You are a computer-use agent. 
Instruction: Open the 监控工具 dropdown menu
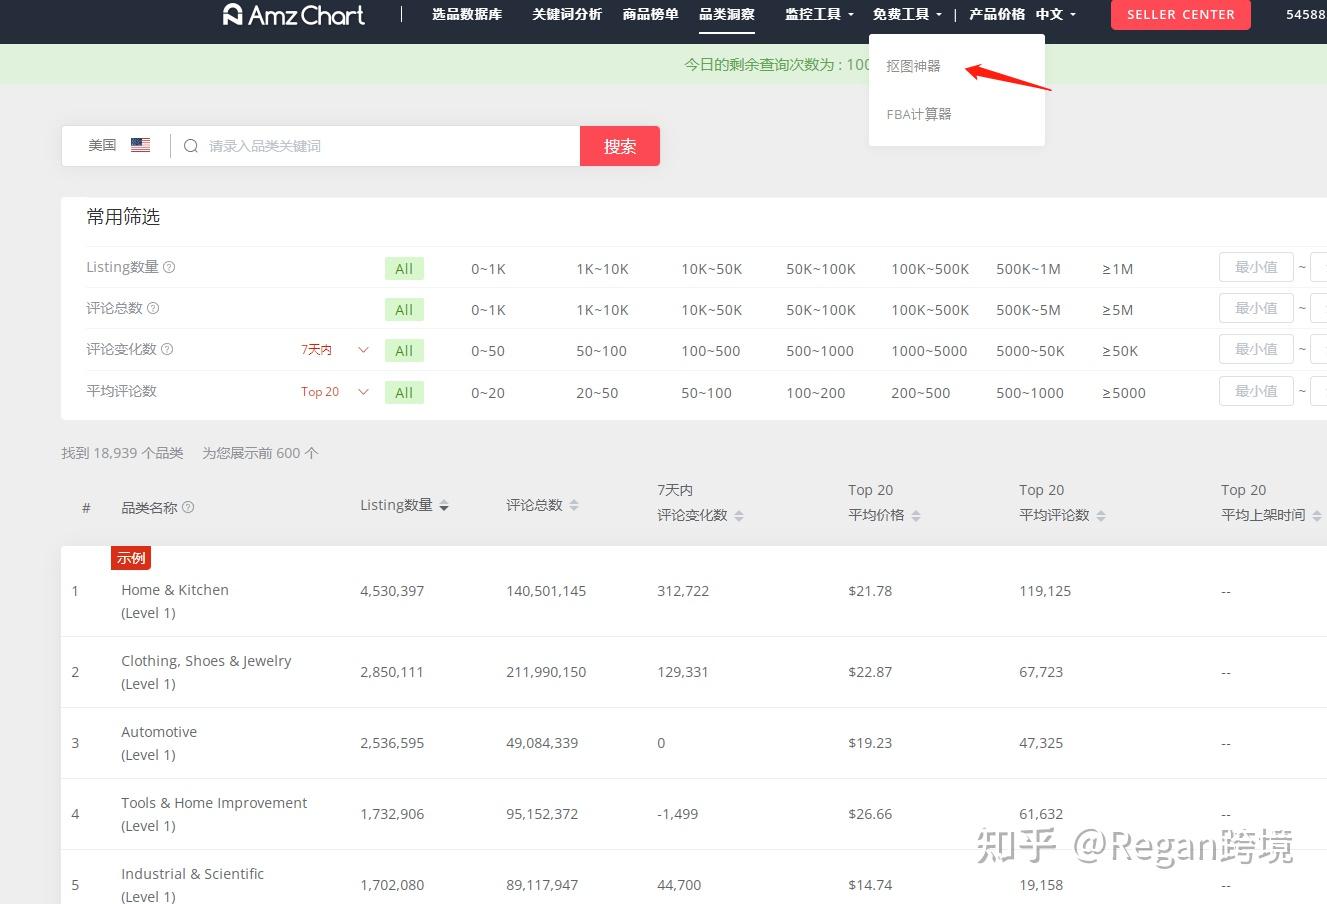coord(819,14)
